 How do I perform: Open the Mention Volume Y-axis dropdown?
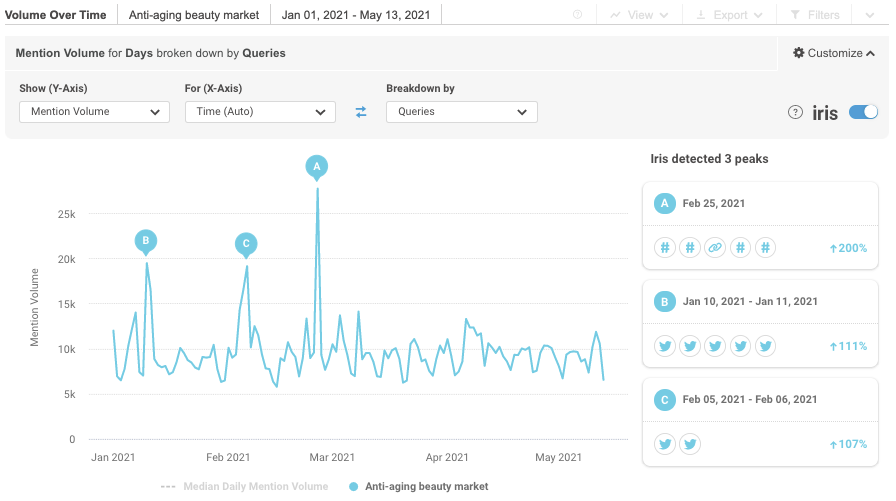tap(94, 112)
